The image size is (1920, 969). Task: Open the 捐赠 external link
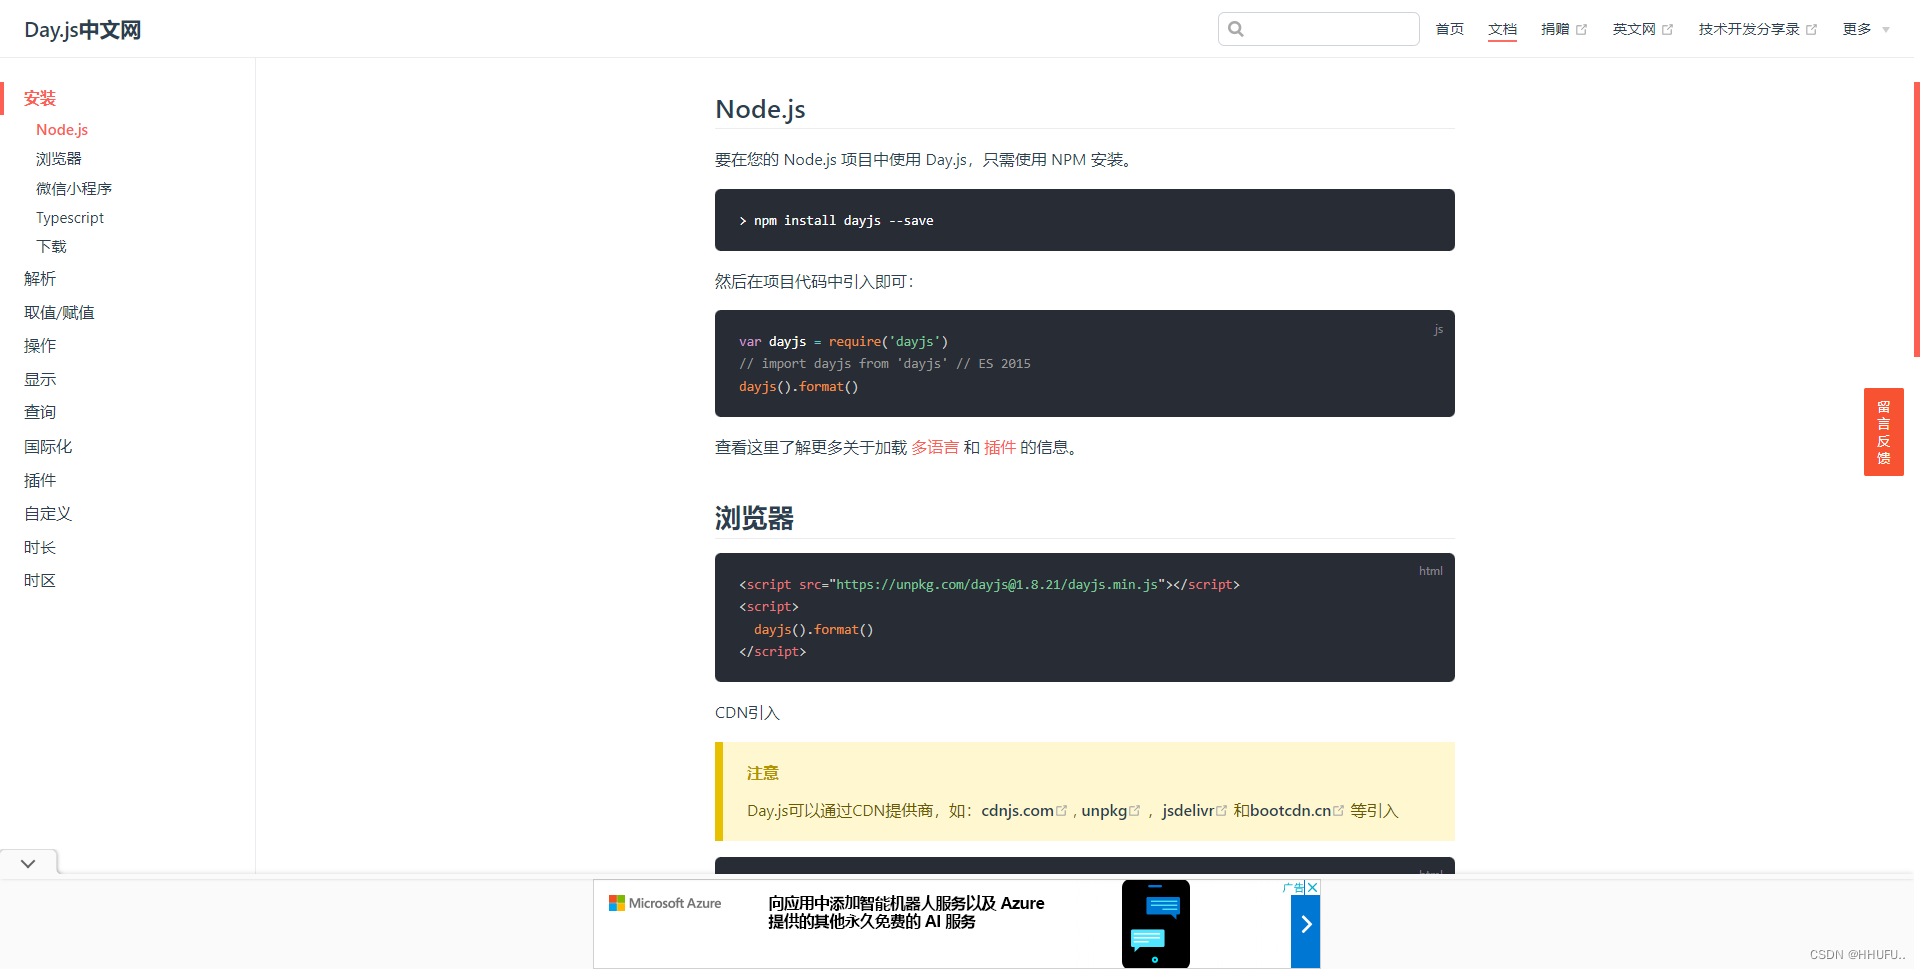pos(1563,29)
